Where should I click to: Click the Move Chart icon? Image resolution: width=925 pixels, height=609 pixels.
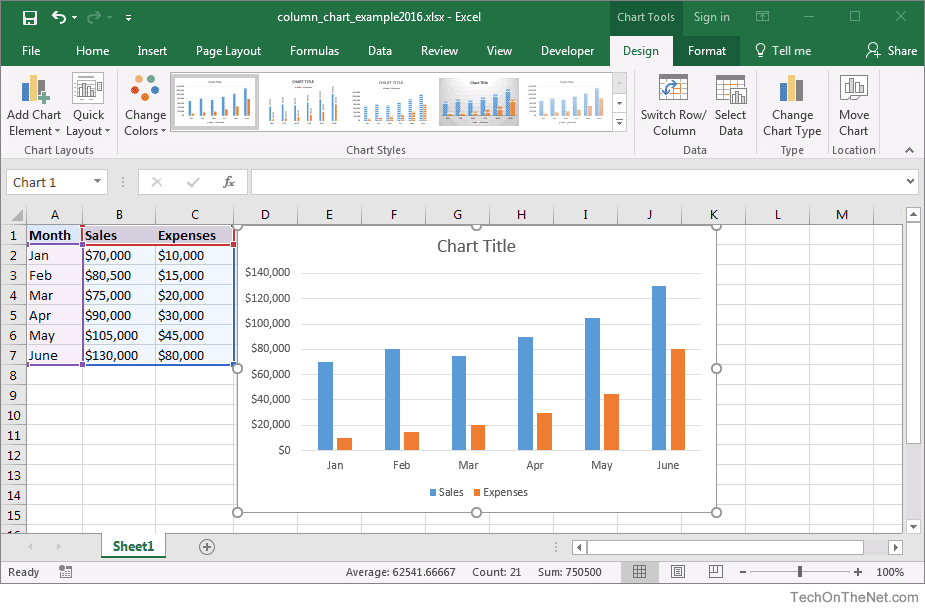point(853,88)
